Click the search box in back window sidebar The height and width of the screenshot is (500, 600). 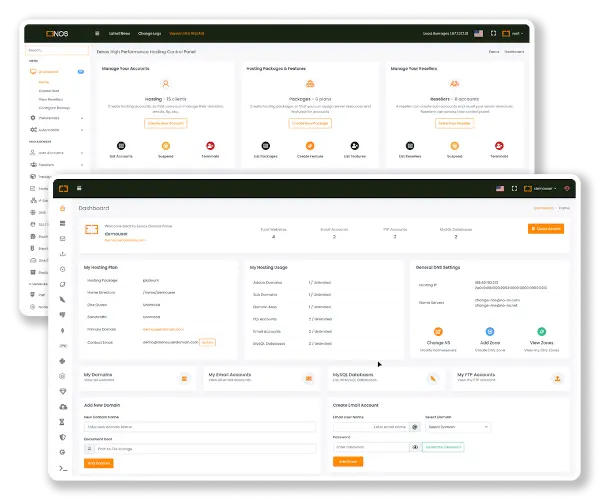pyautogui.click(x=57, y=50)
